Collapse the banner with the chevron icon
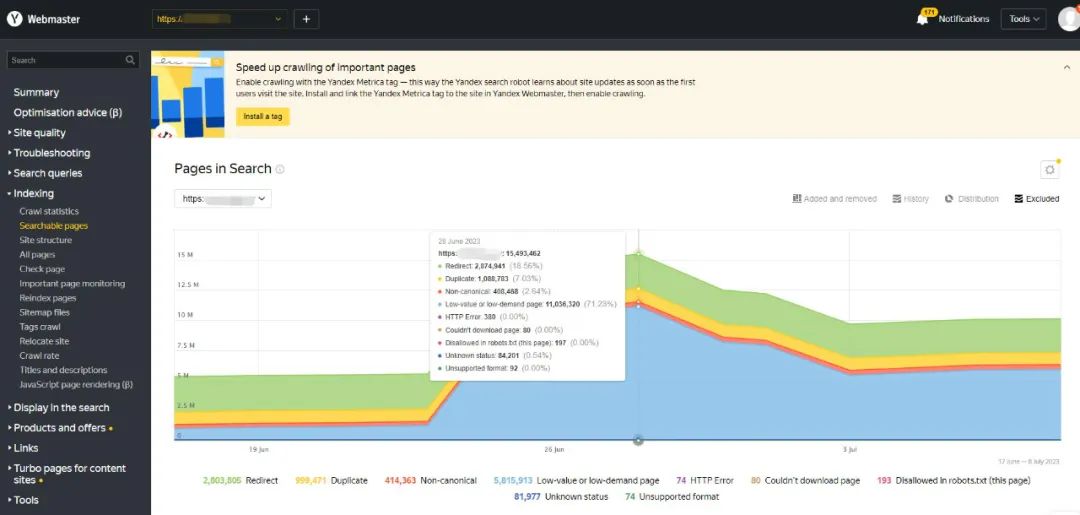 [x=1066, y=67]
